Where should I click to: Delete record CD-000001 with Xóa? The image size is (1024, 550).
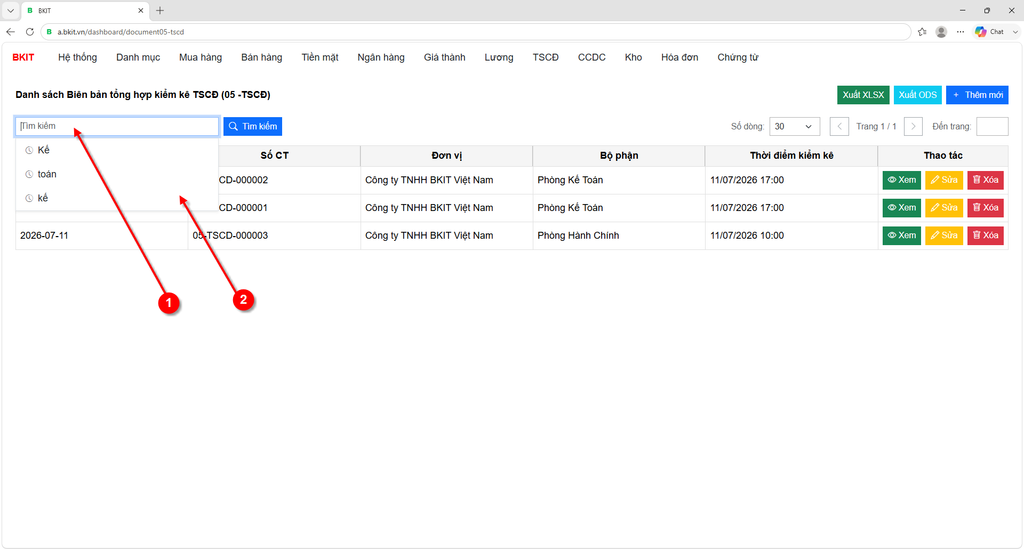point(985,208)
